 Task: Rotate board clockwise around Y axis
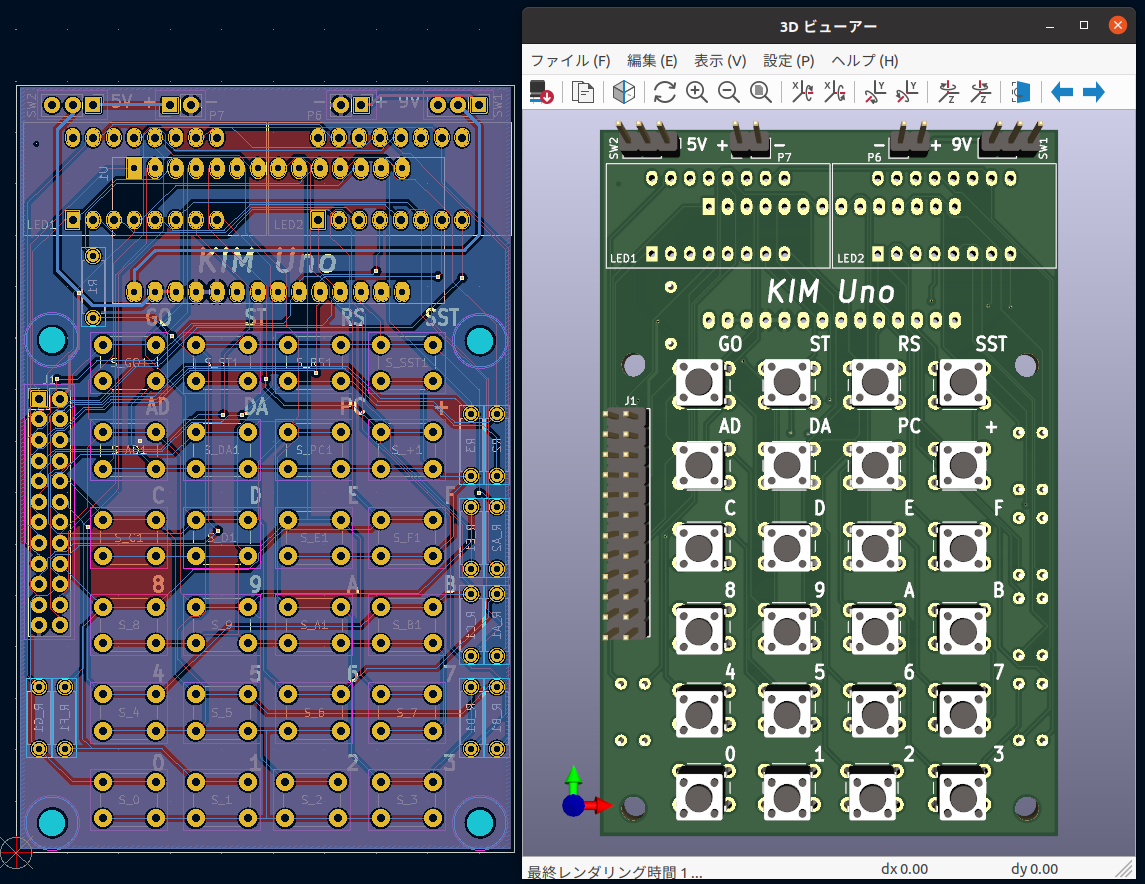click(872, 92)
